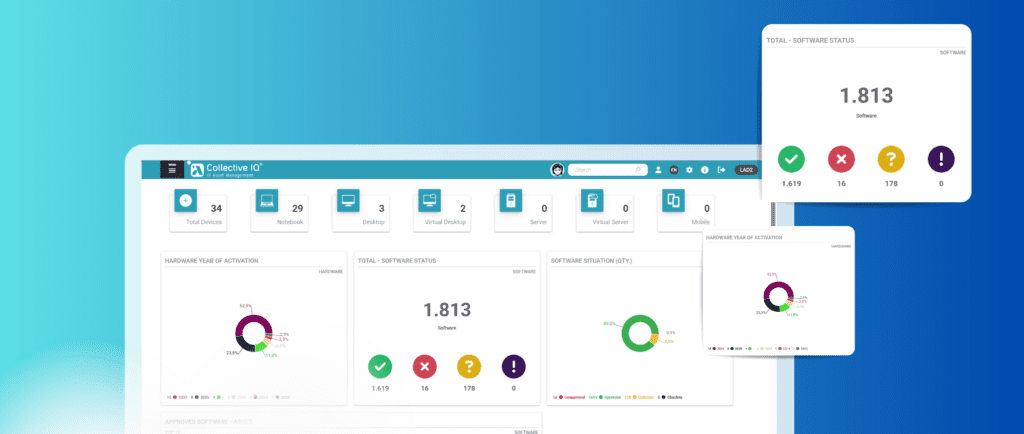
Task: Click 1.813 software total in dashboard card
Action: 447,309
